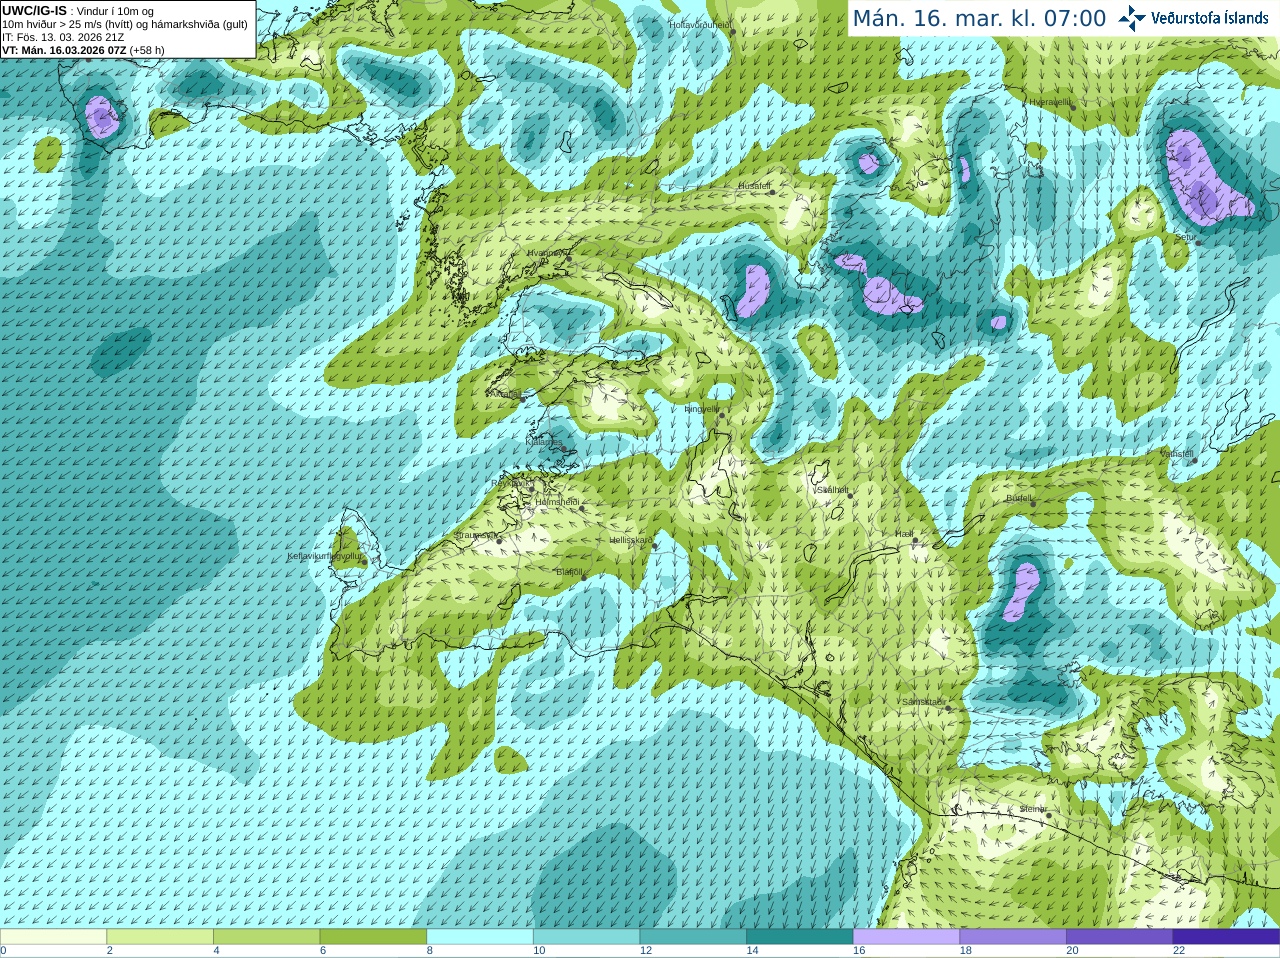This screenshot has width=1280, height=958.
Task: Click the legend value 16
Action: tap(859, 951)
